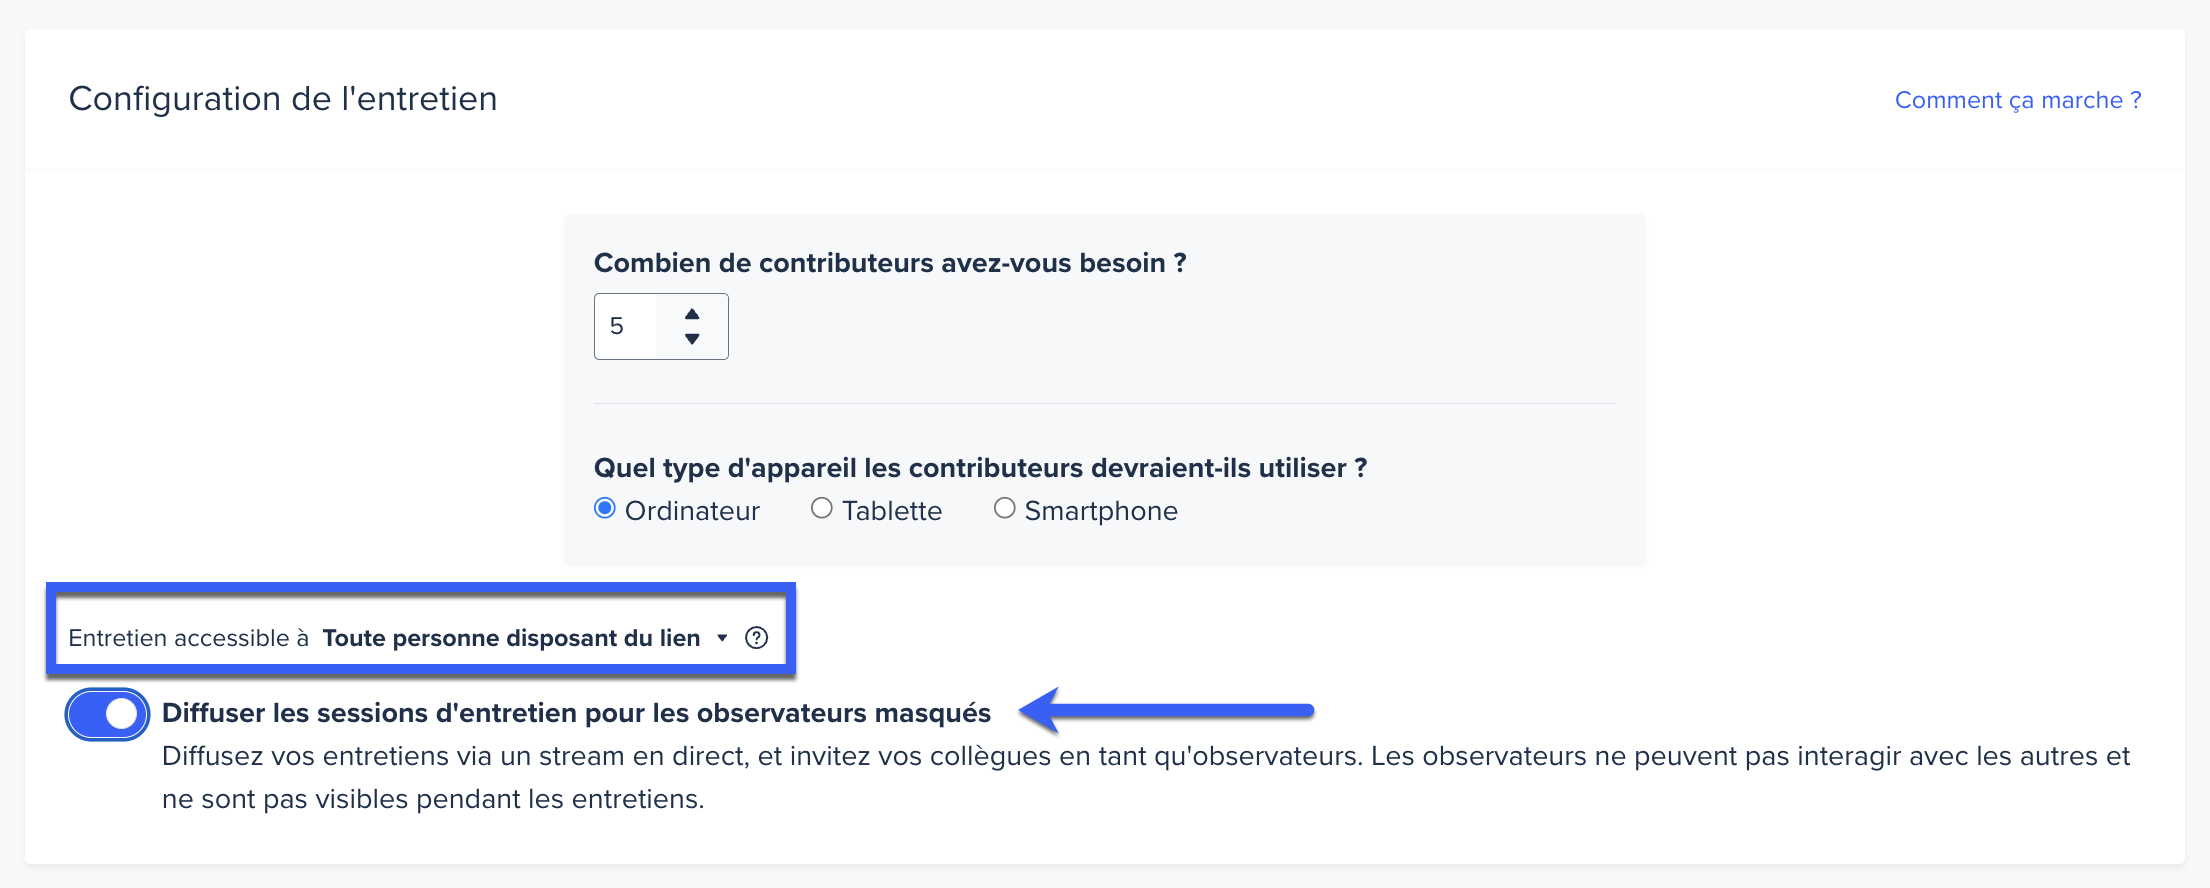Click the device type question heading

coord(981,468)
